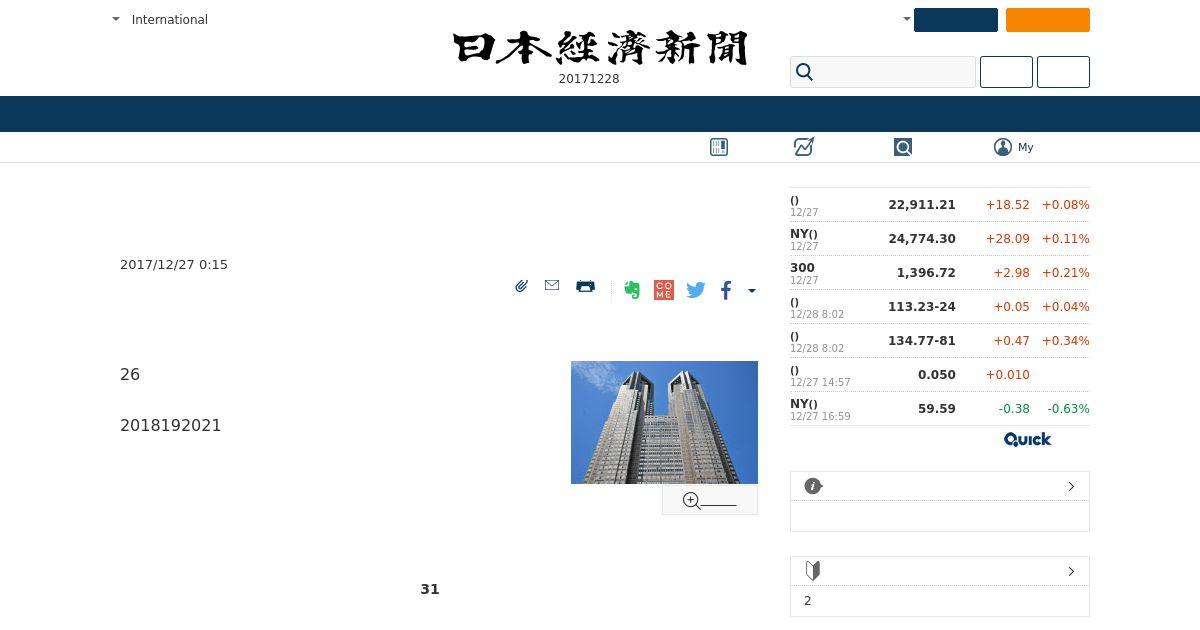This screenshot has height=630, width=1200.
Task: Select the NY index value 24,774.30
Action: tap(922, 239)
